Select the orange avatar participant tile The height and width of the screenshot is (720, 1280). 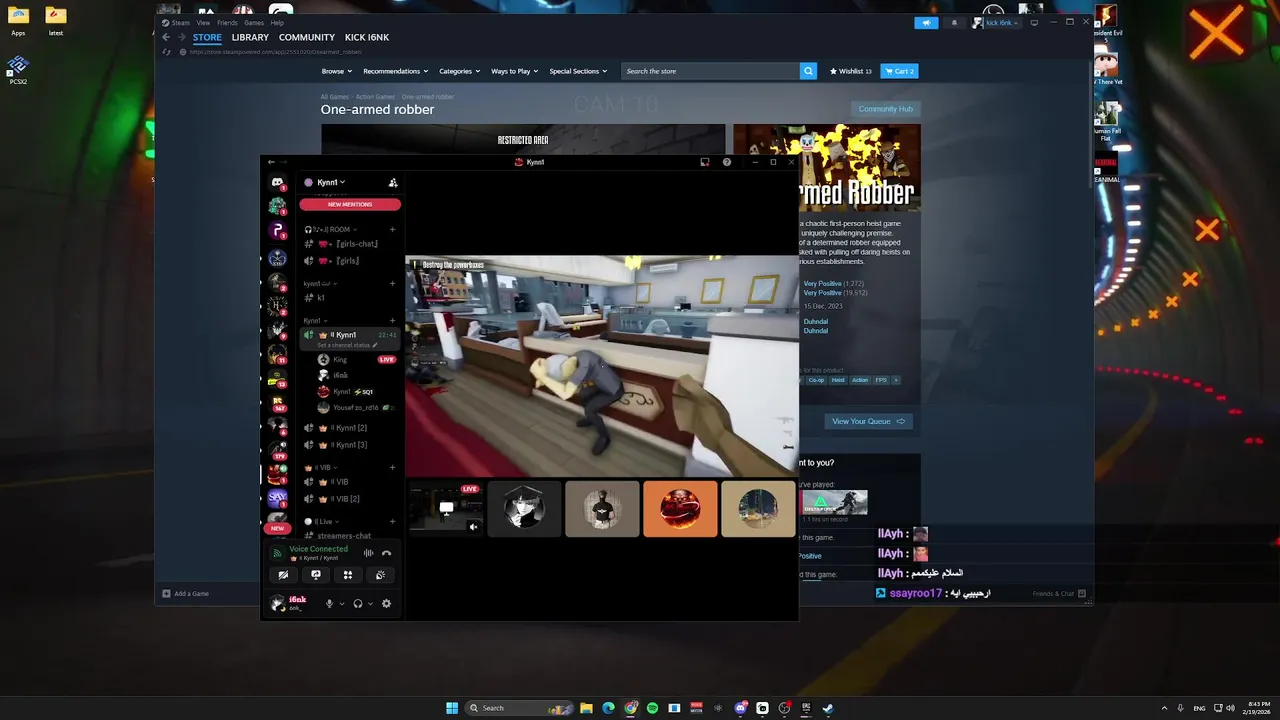tap(680, 509)
